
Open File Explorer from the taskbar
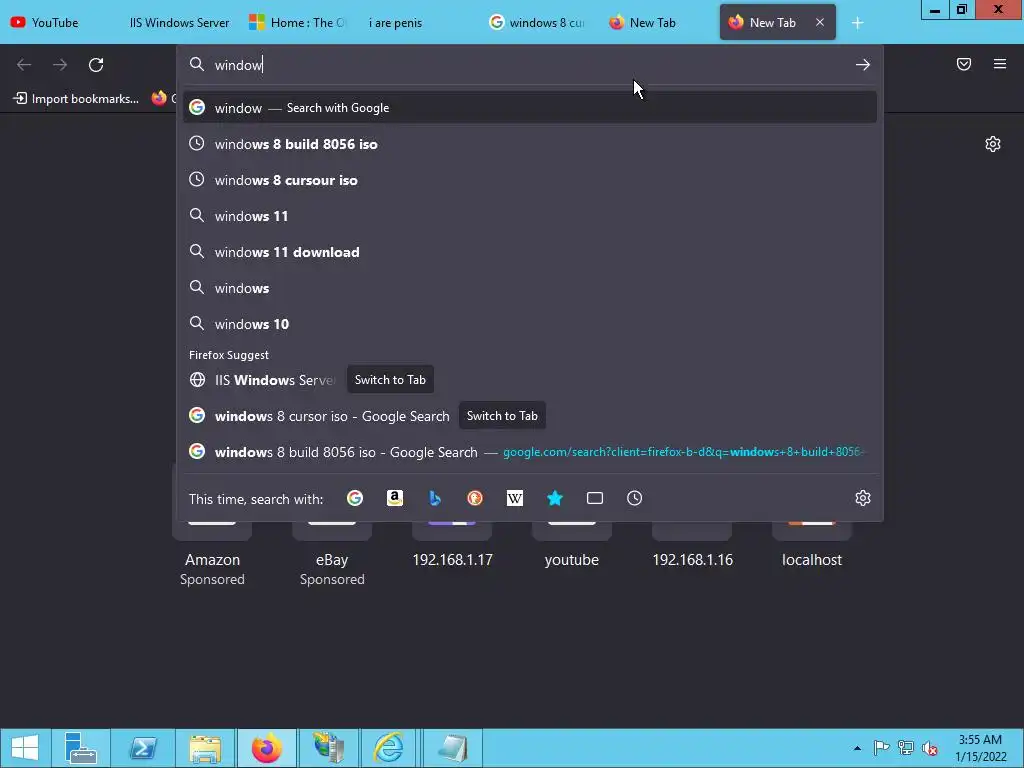[204, 748]
